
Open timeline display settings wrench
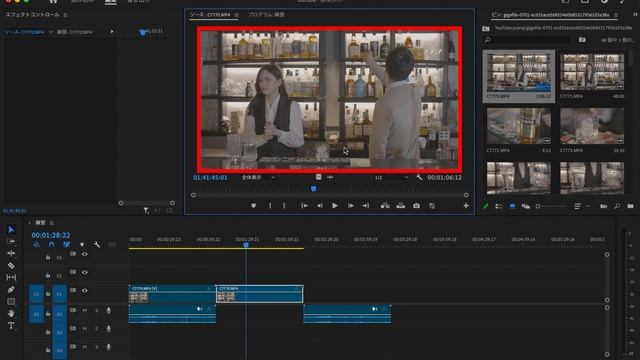click(x=97, y=244)
